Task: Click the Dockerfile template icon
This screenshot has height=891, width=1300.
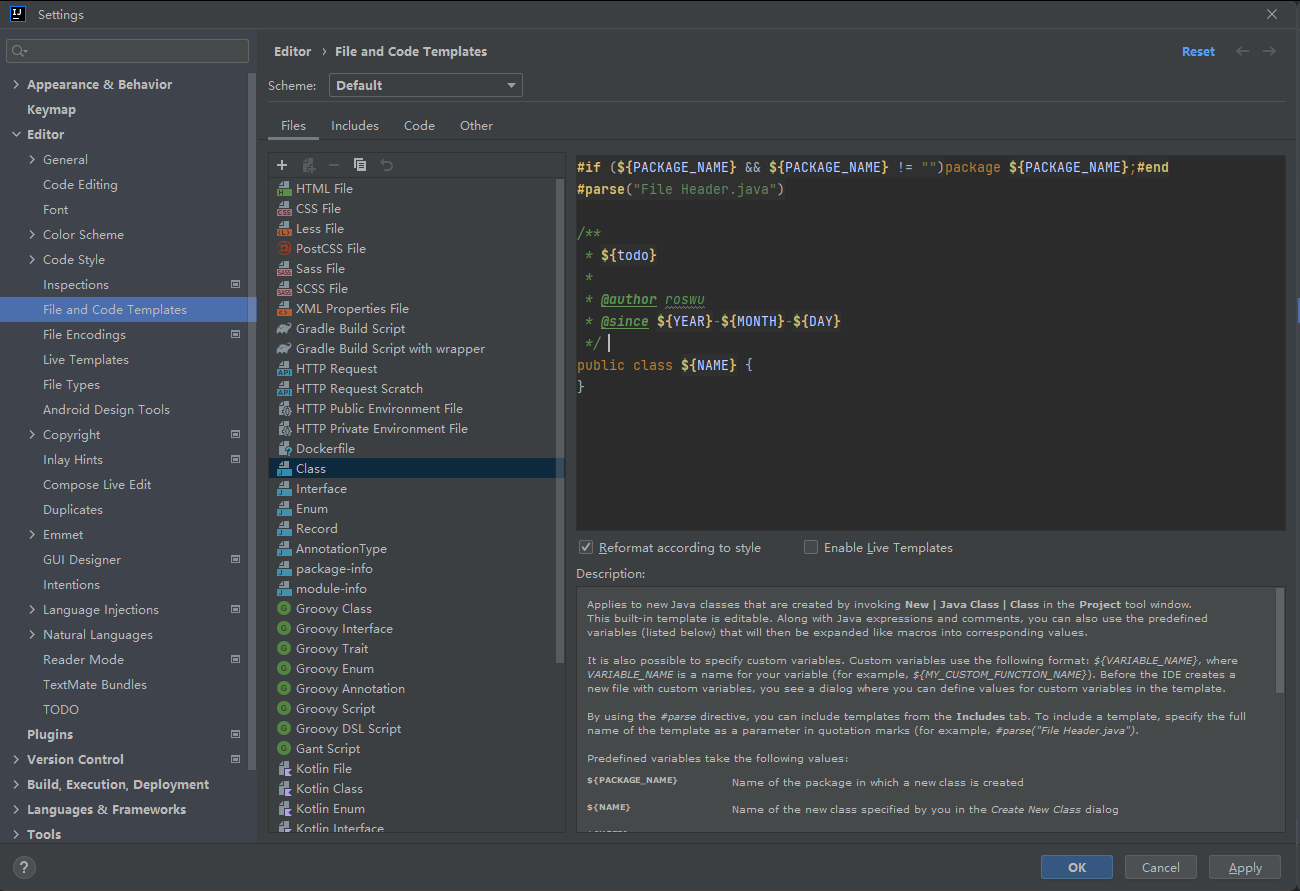Action: coord(284,448)
